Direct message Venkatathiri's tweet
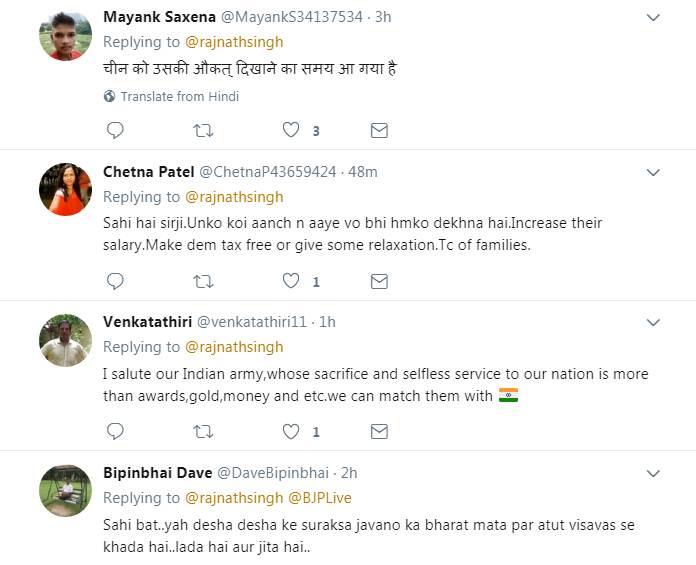 pyautogui.click(x=379, y=432)
